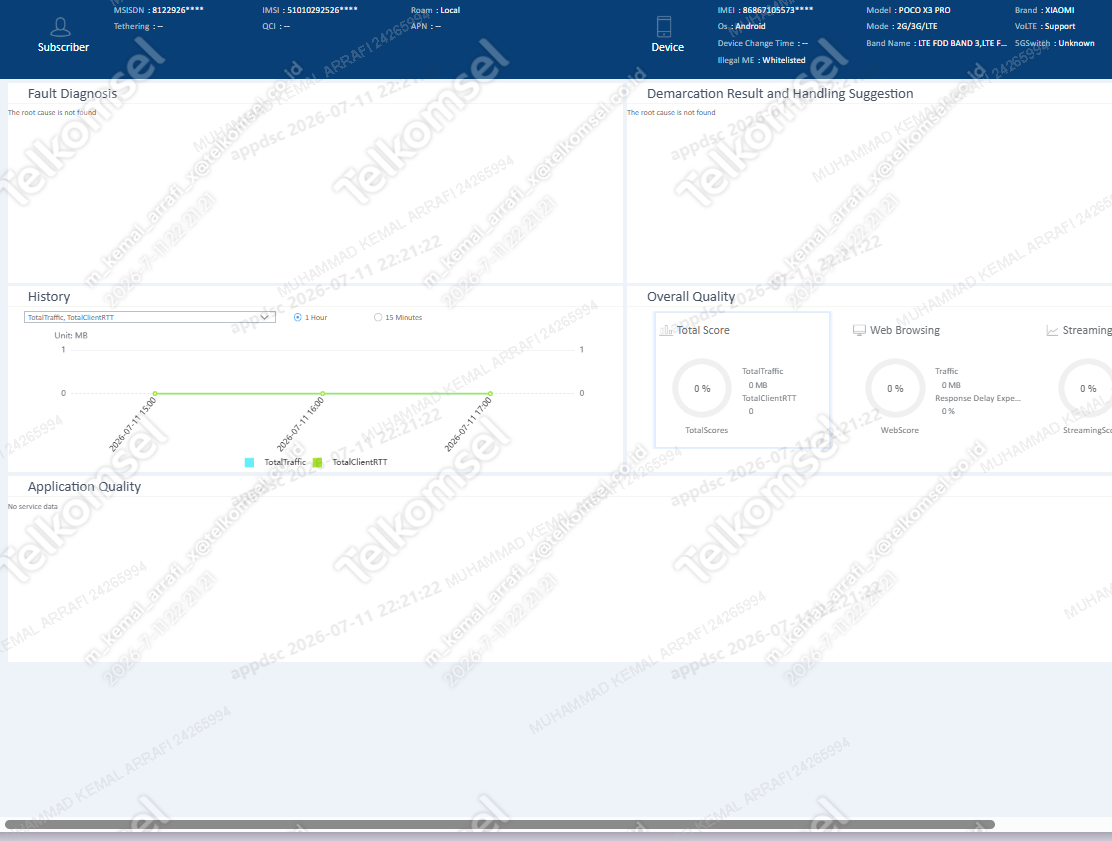The image size is (1112, 841).
Task: Click the 2026-07-11 17:00 chart point
Action: [490, 394]
